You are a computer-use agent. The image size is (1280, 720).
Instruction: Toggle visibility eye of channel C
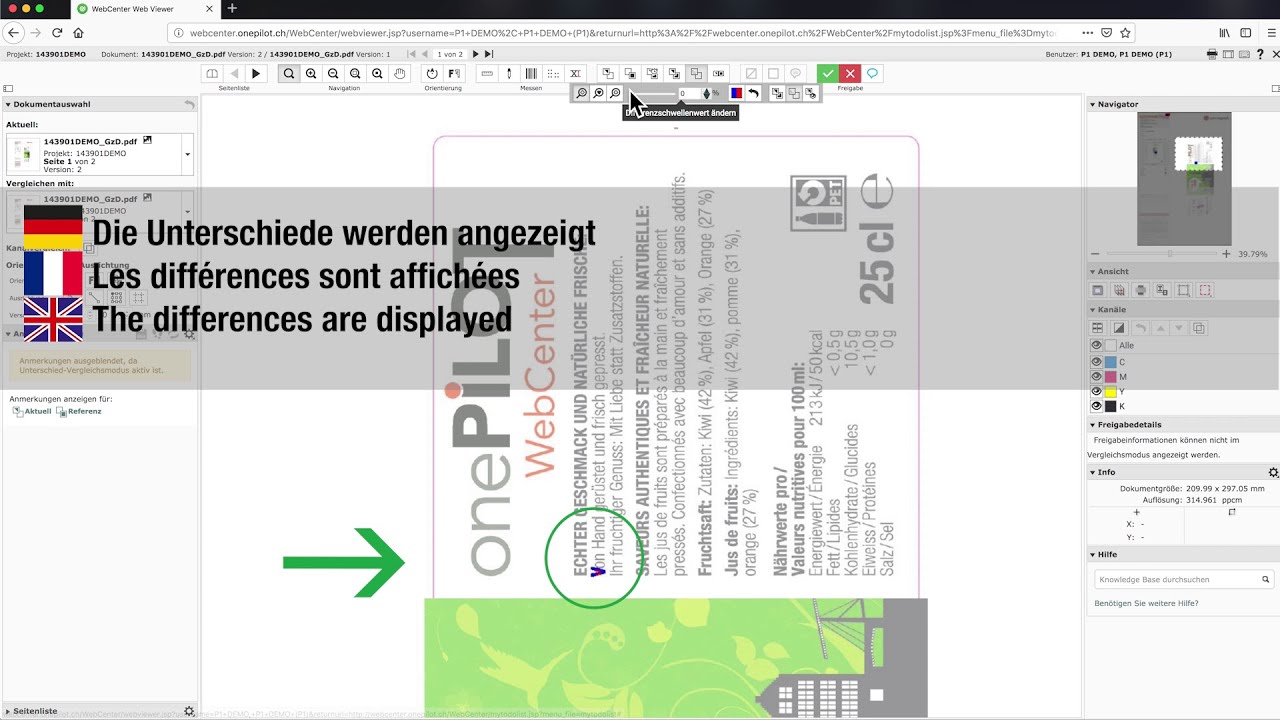point(1096,362)
